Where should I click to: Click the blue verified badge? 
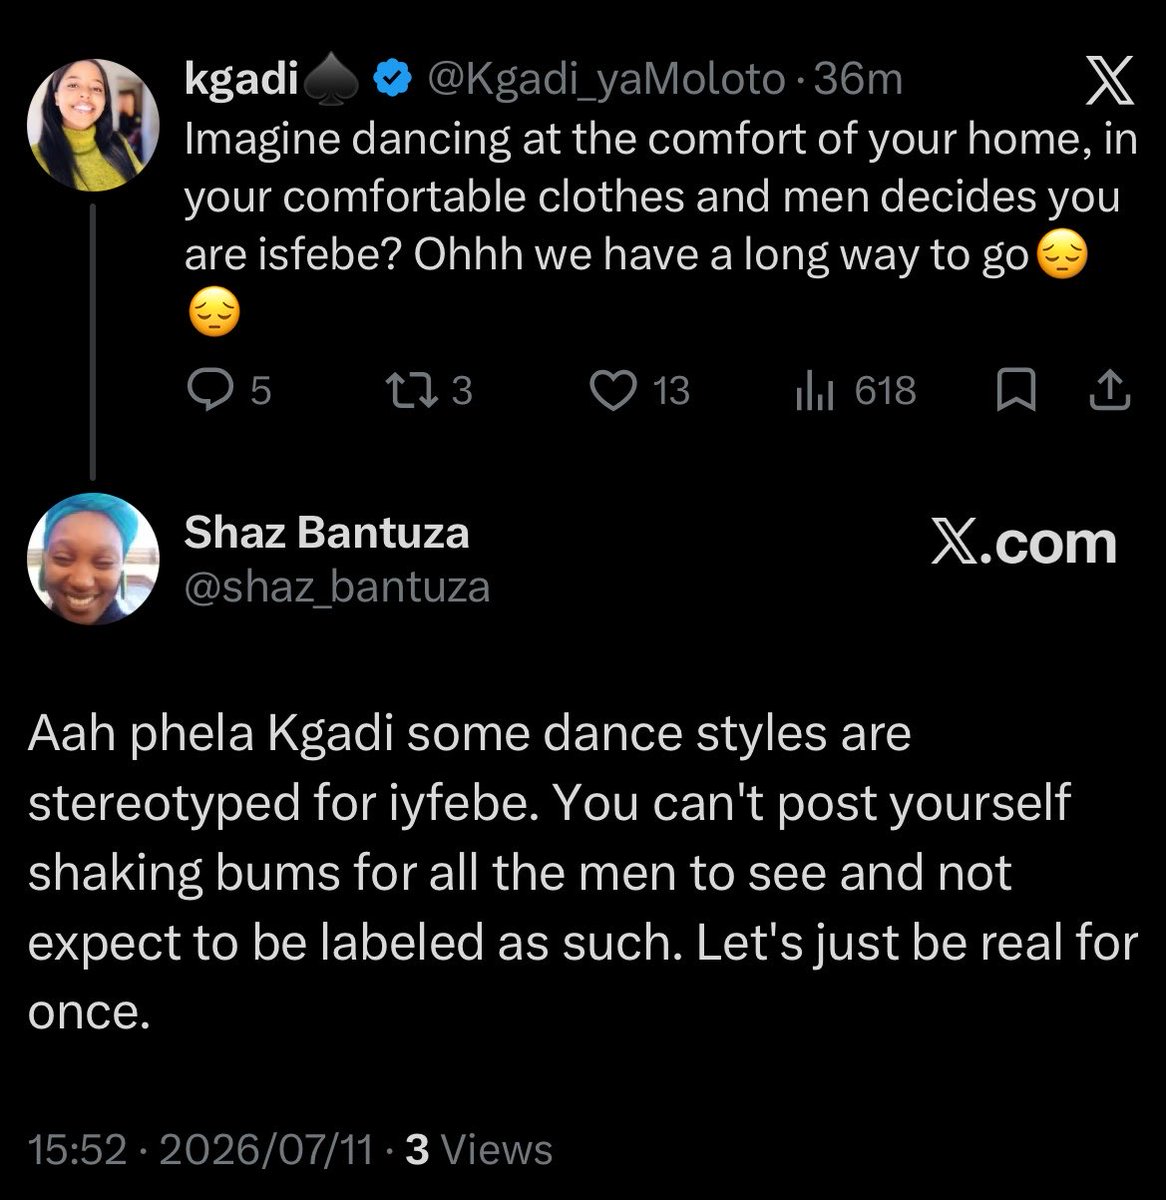click(393, 80)
